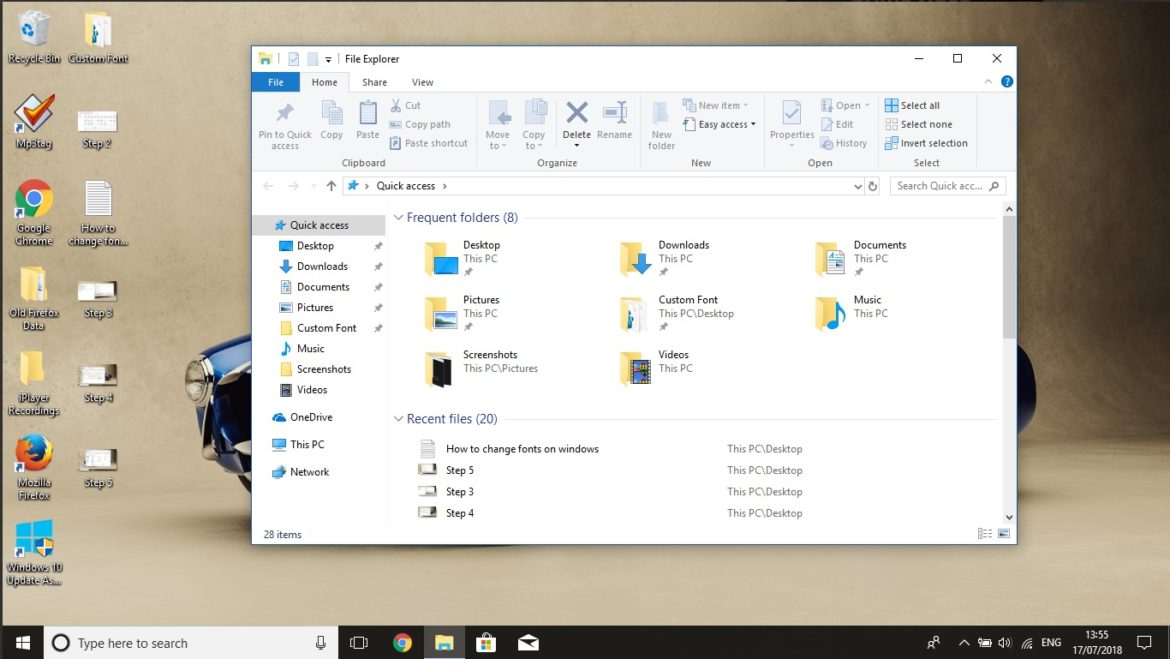Navigate up one folder level
1170x659 pixels.
pos(331,185)
